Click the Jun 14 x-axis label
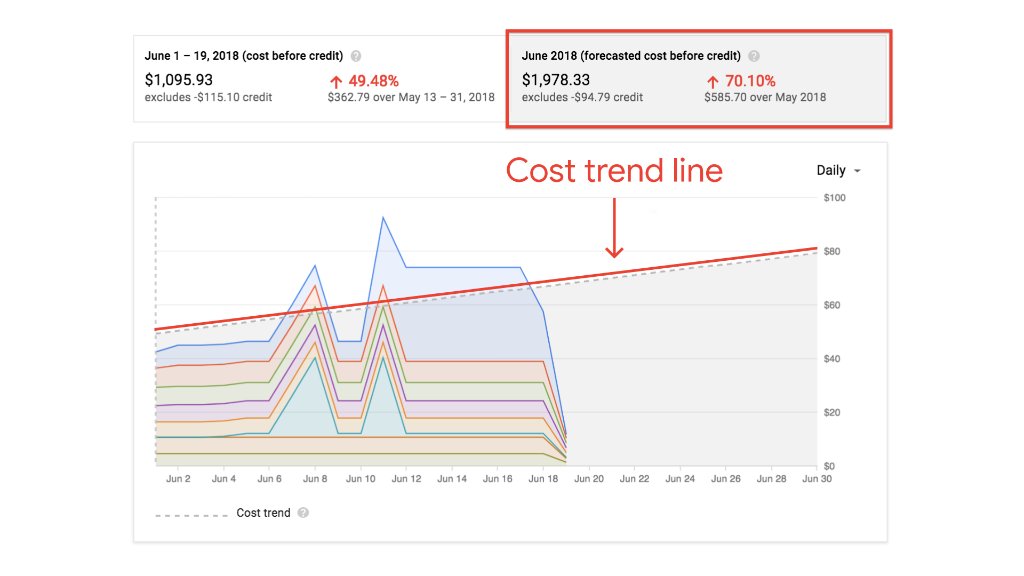 click(x=452, y=479)
